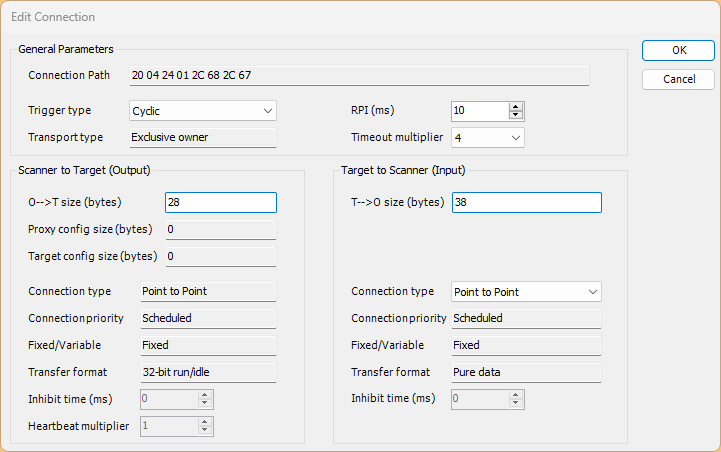Click the Connection Path label
Viewport: 721px width, 452px height.
[69, 75]
